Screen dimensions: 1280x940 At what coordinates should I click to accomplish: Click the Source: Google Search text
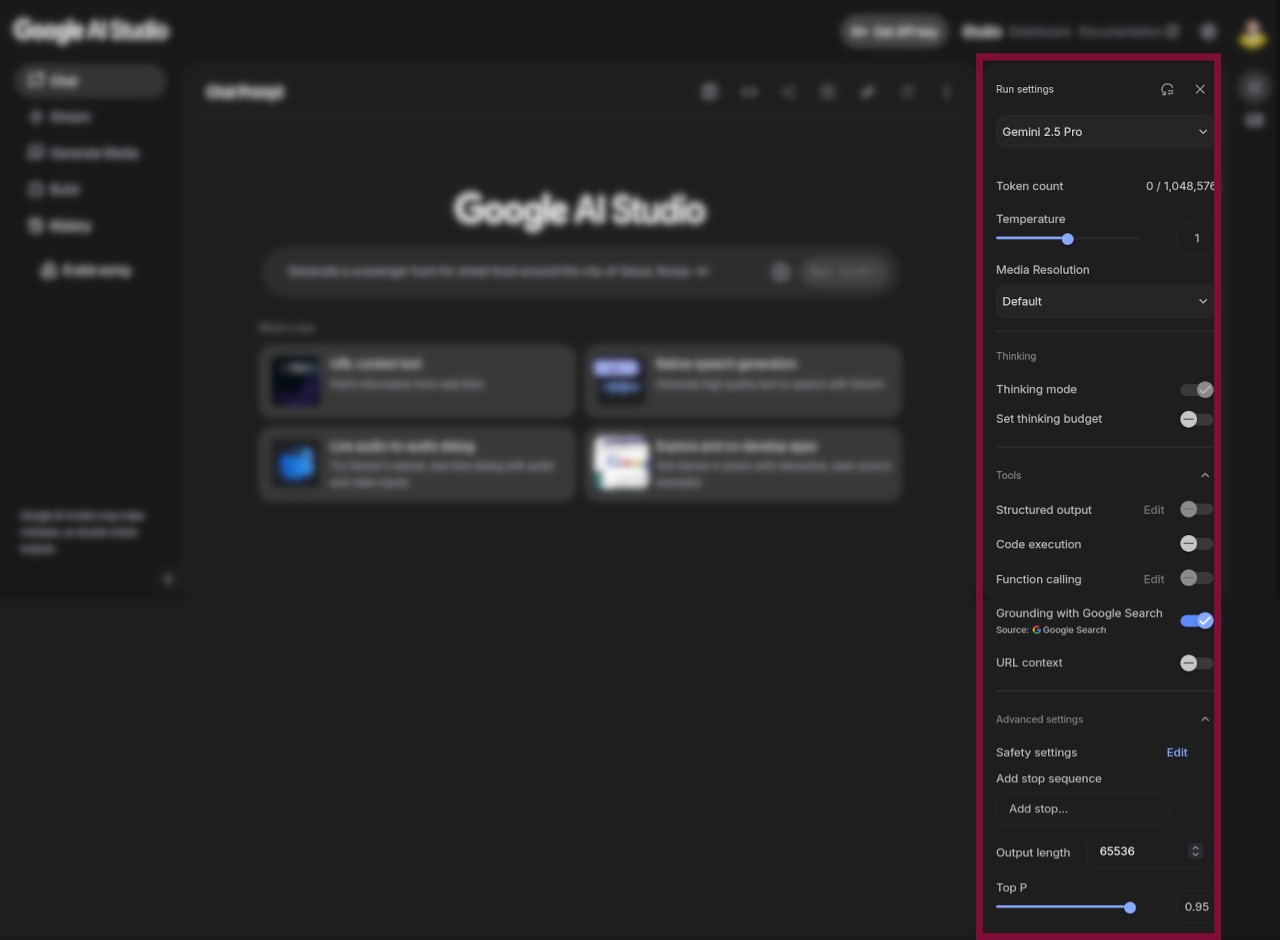click(1051, 630)
